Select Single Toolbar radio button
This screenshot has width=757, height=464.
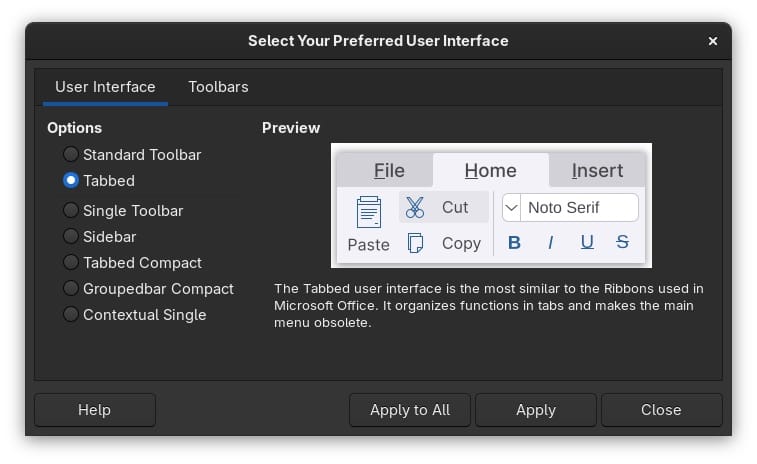(71, 211)
